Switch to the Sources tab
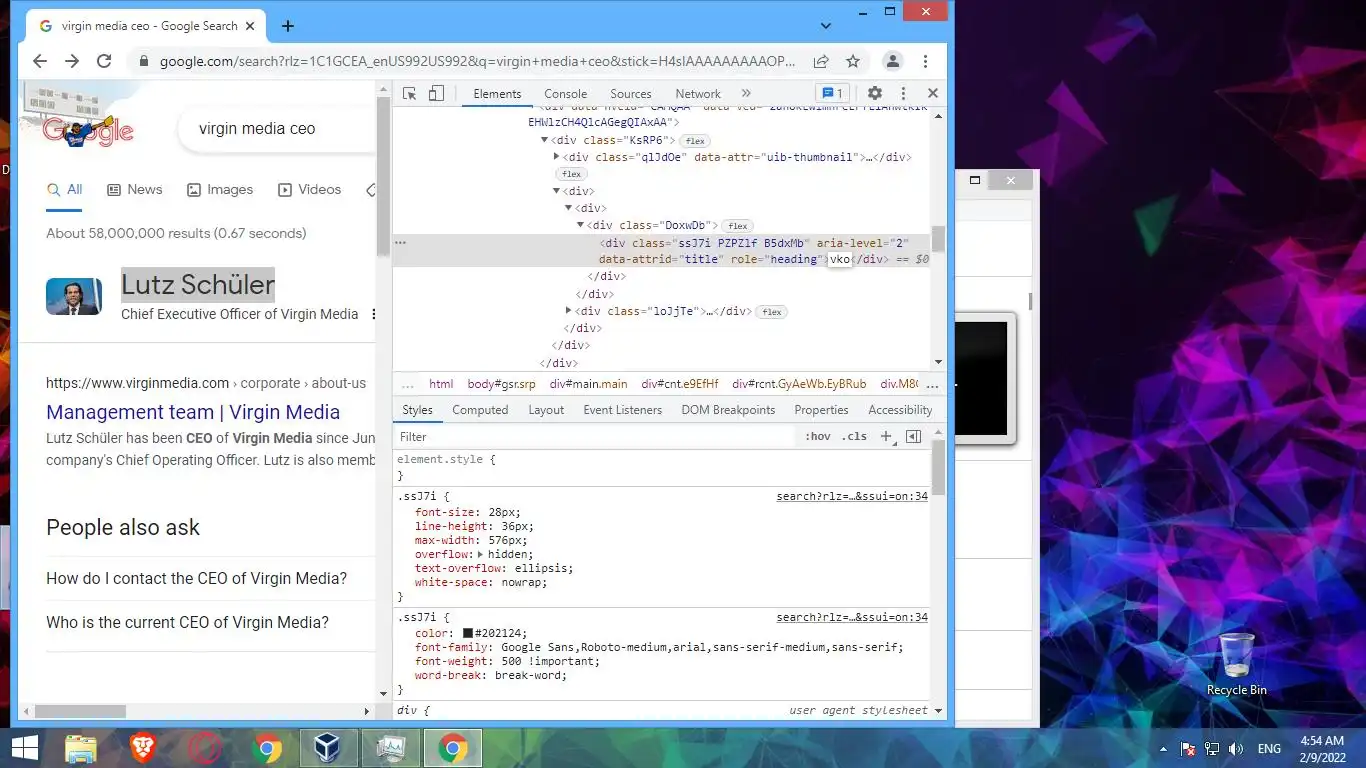The width and height of the screenshot is (1366, 768). coord(631,93)
